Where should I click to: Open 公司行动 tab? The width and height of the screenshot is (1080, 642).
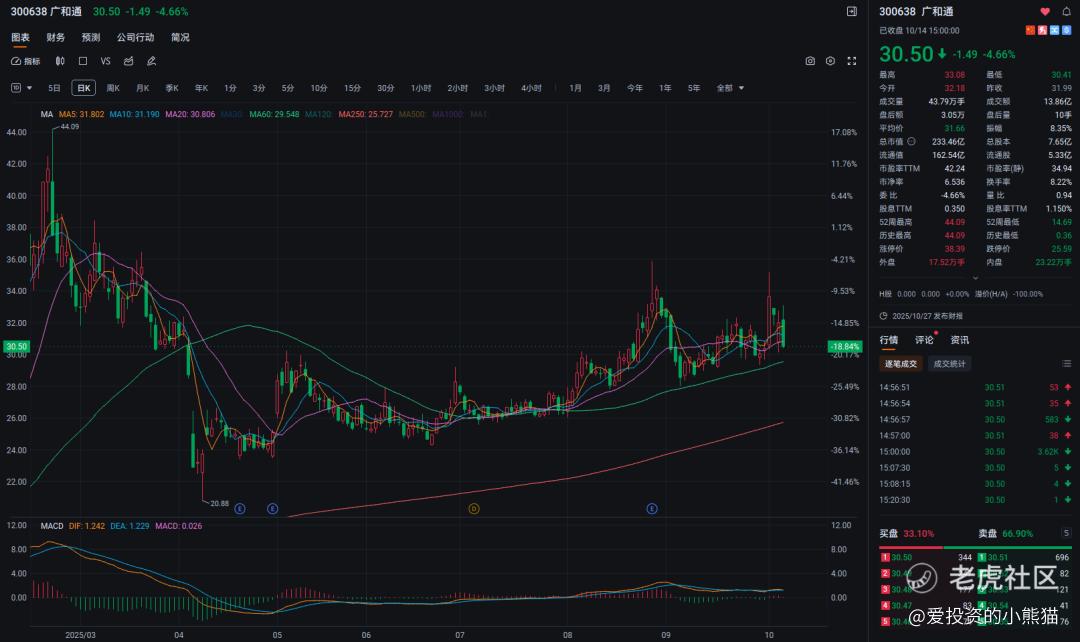[135, 37]
